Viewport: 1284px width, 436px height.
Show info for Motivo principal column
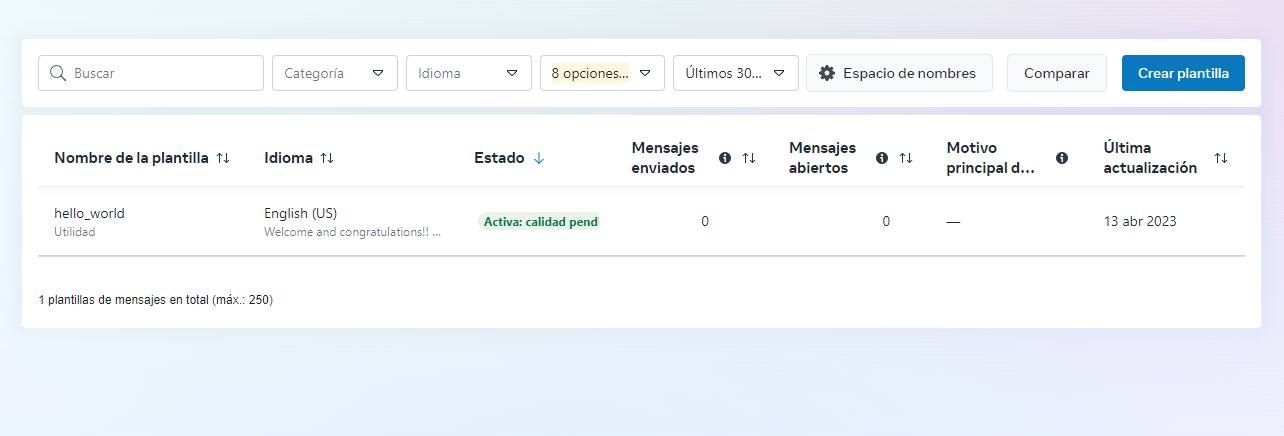[x=1062, y=158]
